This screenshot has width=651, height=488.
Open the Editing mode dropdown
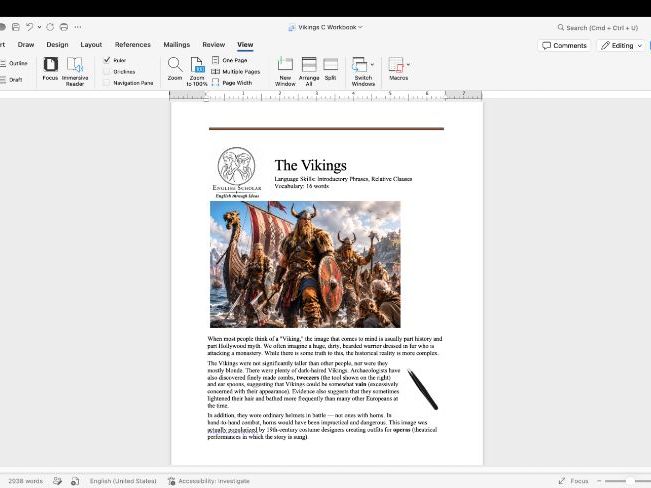(x=622, y=45)
